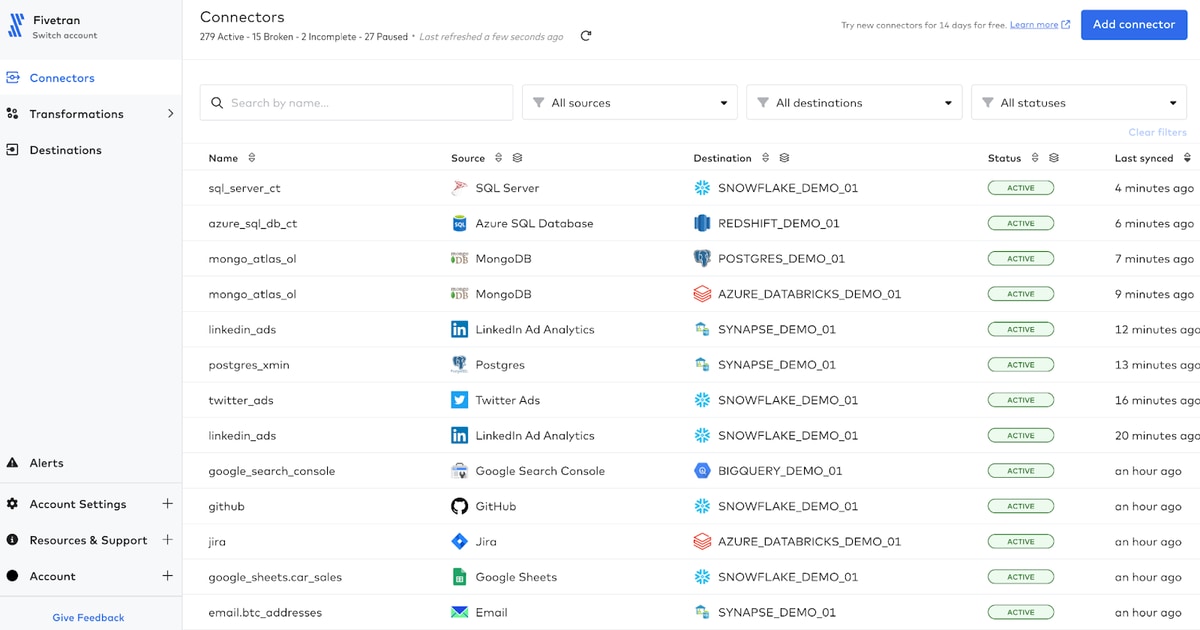Click the Clear filters link
The image size is (1200, 630).
point(1157,132)
